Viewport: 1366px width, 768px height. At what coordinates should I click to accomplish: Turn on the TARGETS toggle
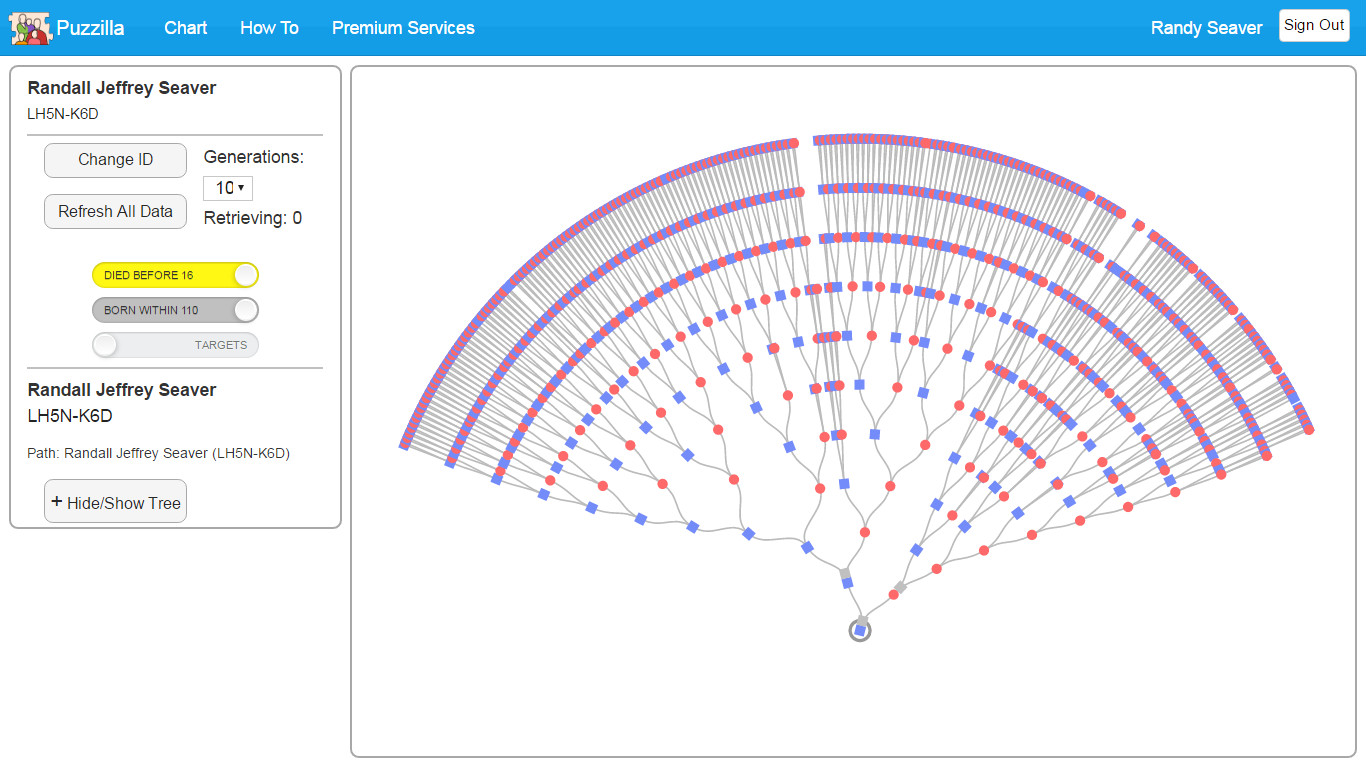pyautogui.click(x=175, y=345)
